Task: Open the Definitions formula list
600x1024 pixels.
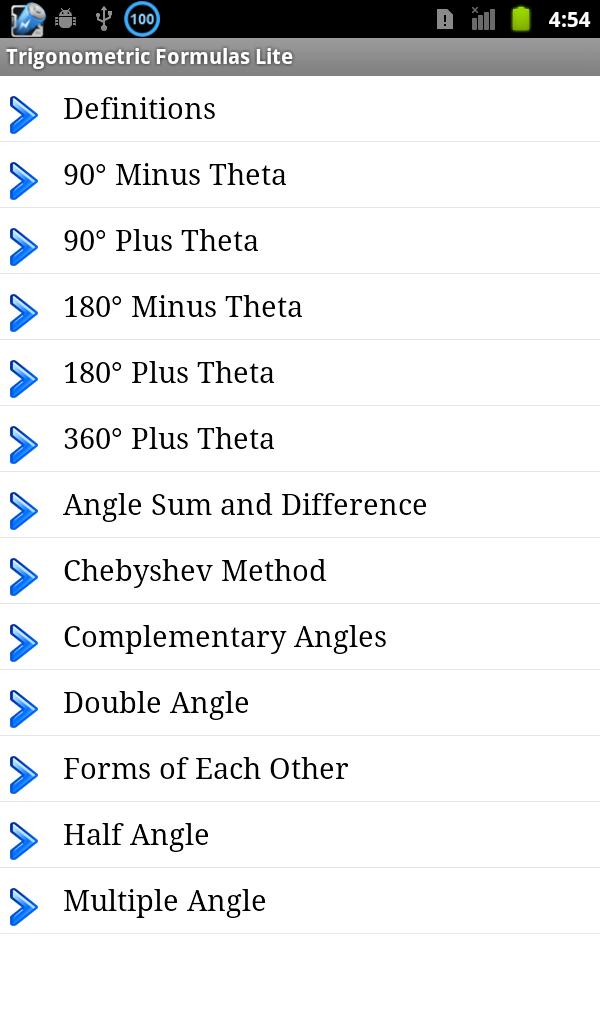Action: coord(140,109)
